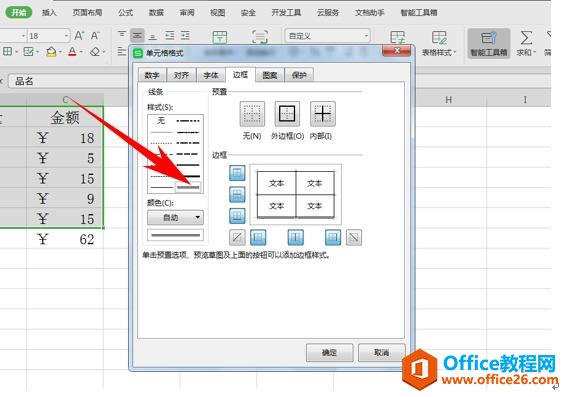Switch to the 保护 tab
The image size is (565, 397).
(299, 75)
